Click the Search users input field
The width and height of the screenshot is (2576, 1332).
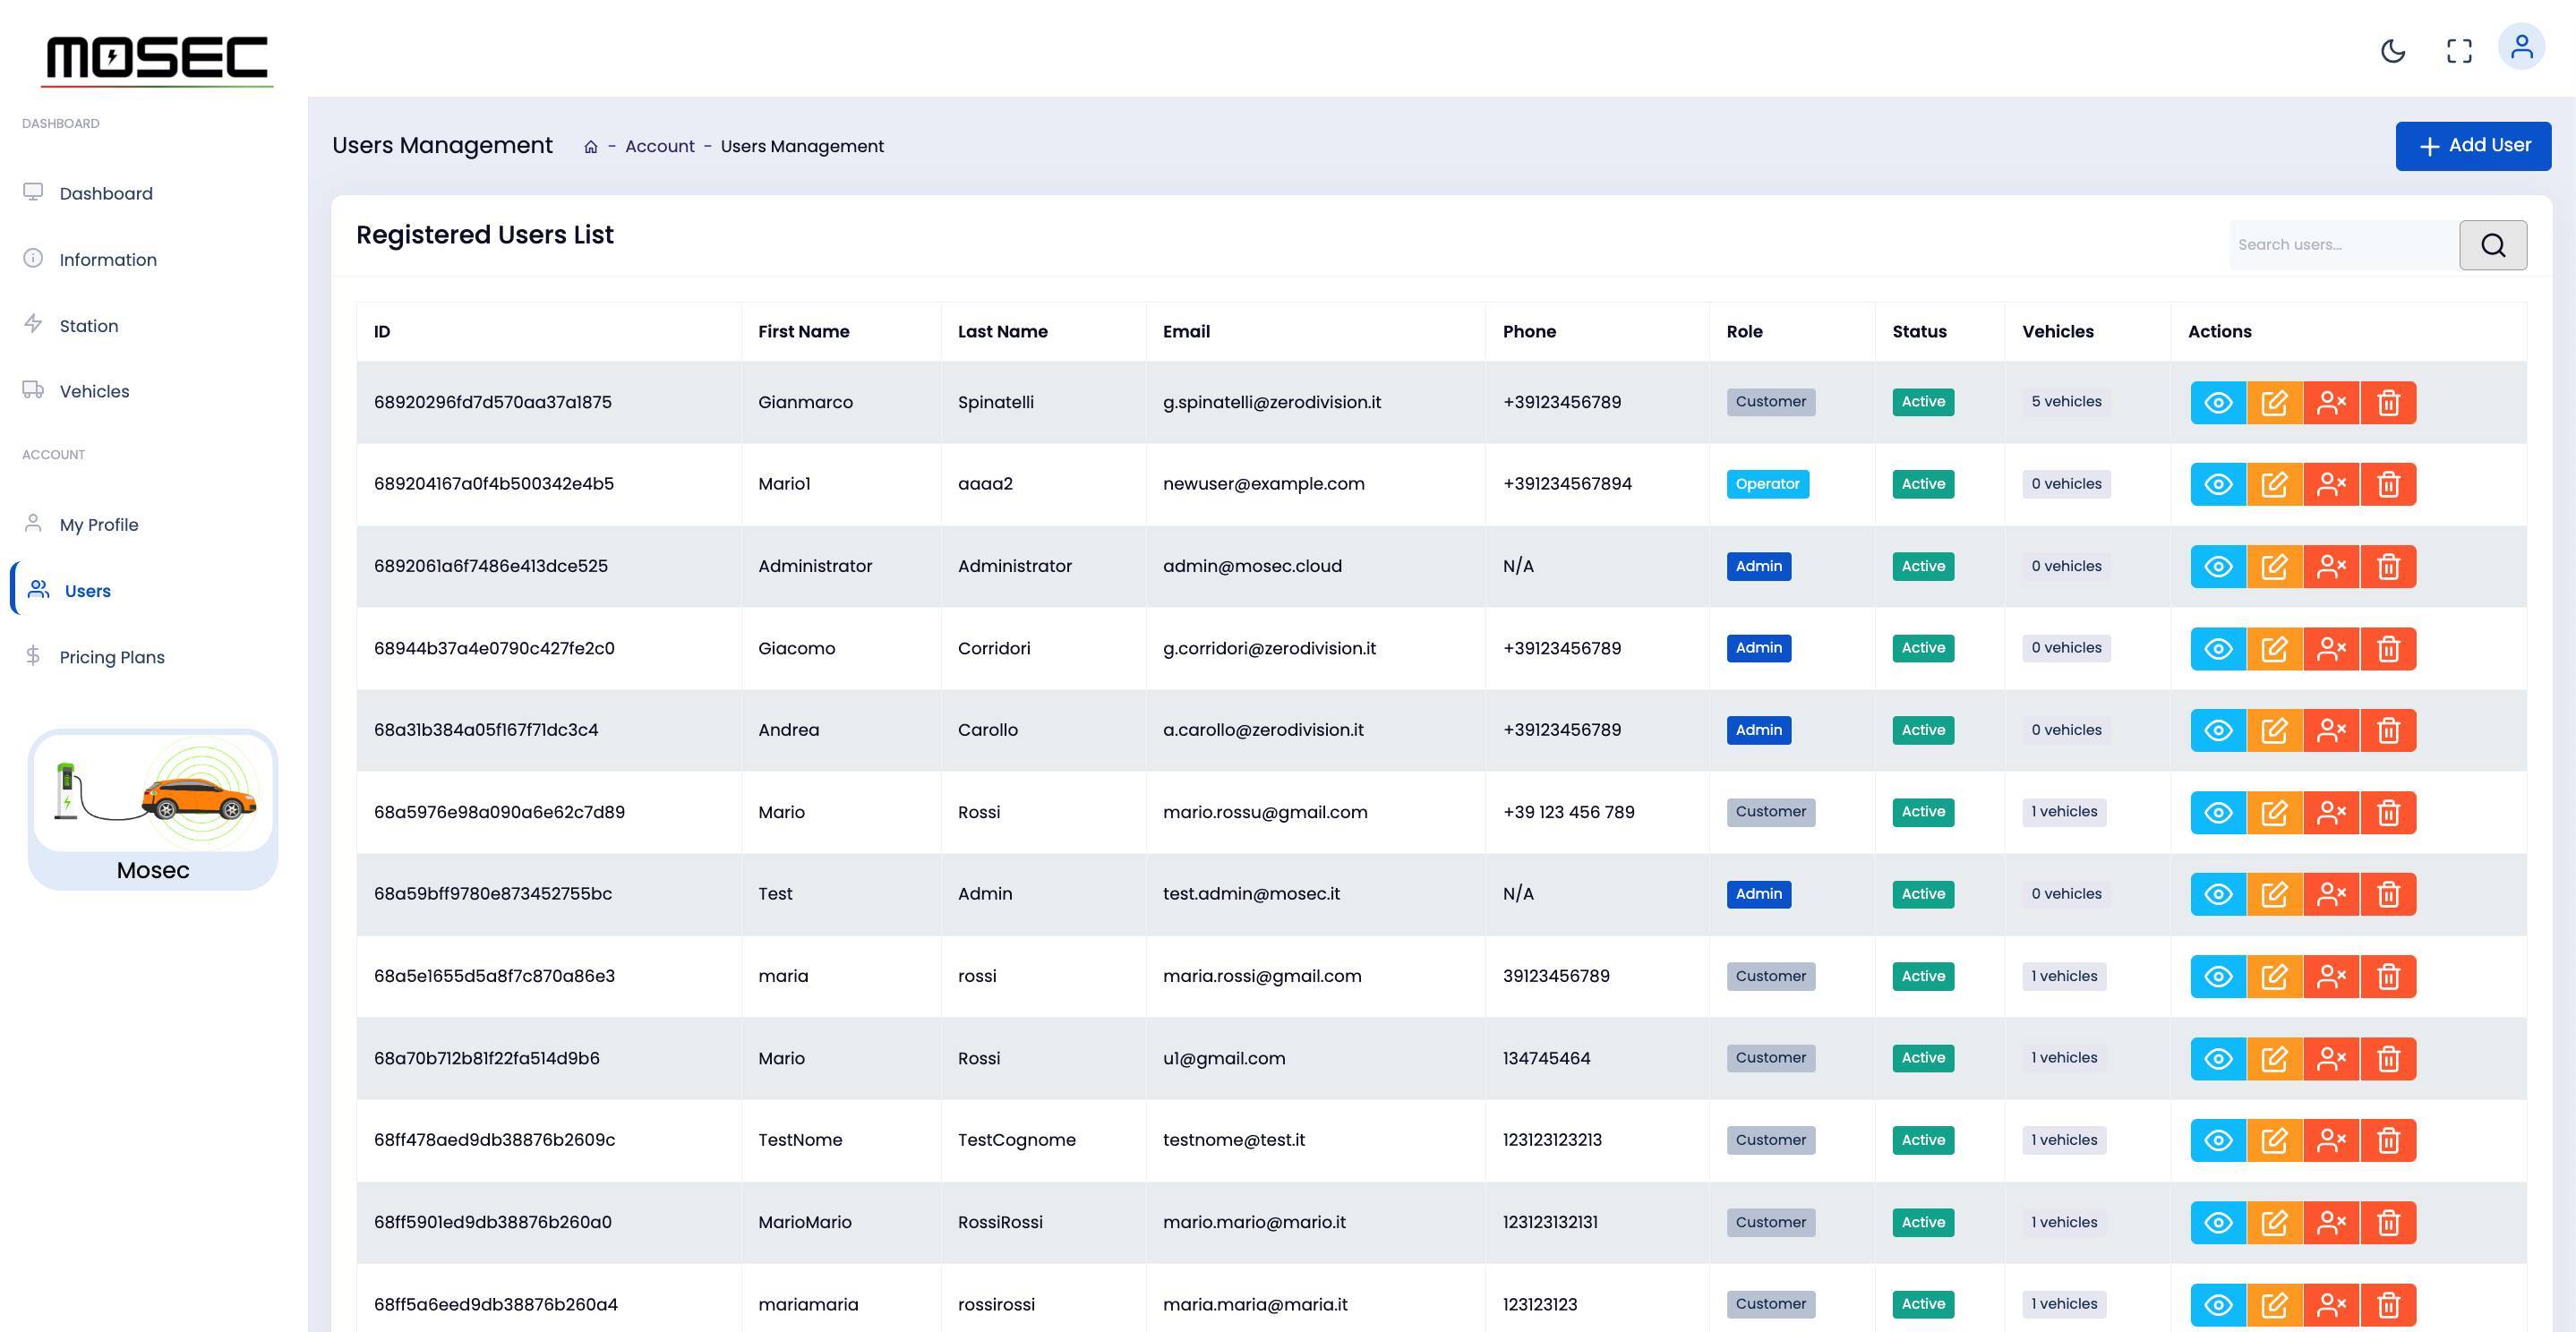pos(2342,245)
